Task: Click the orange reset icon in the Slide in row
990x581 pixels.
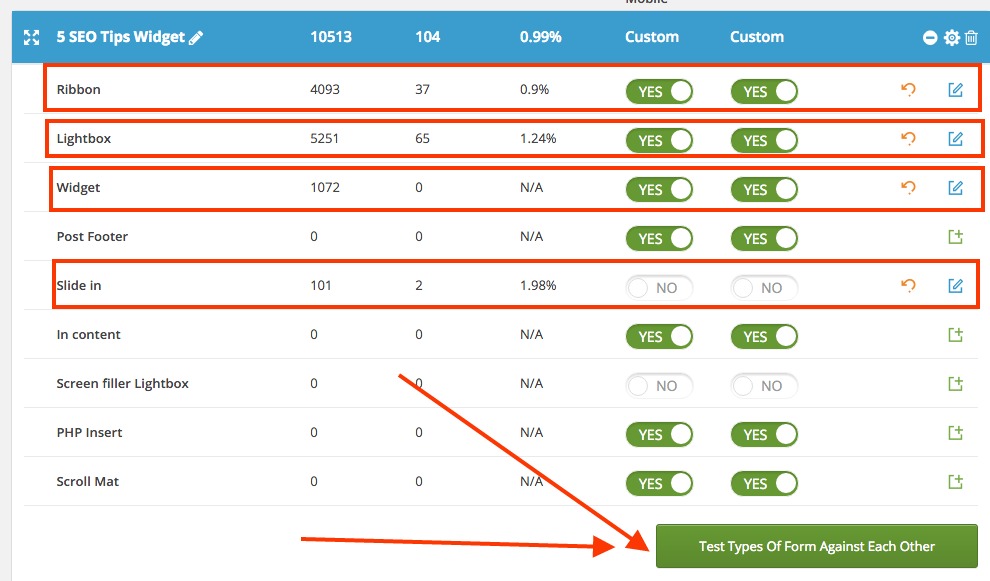Action: tap(908, 286)
